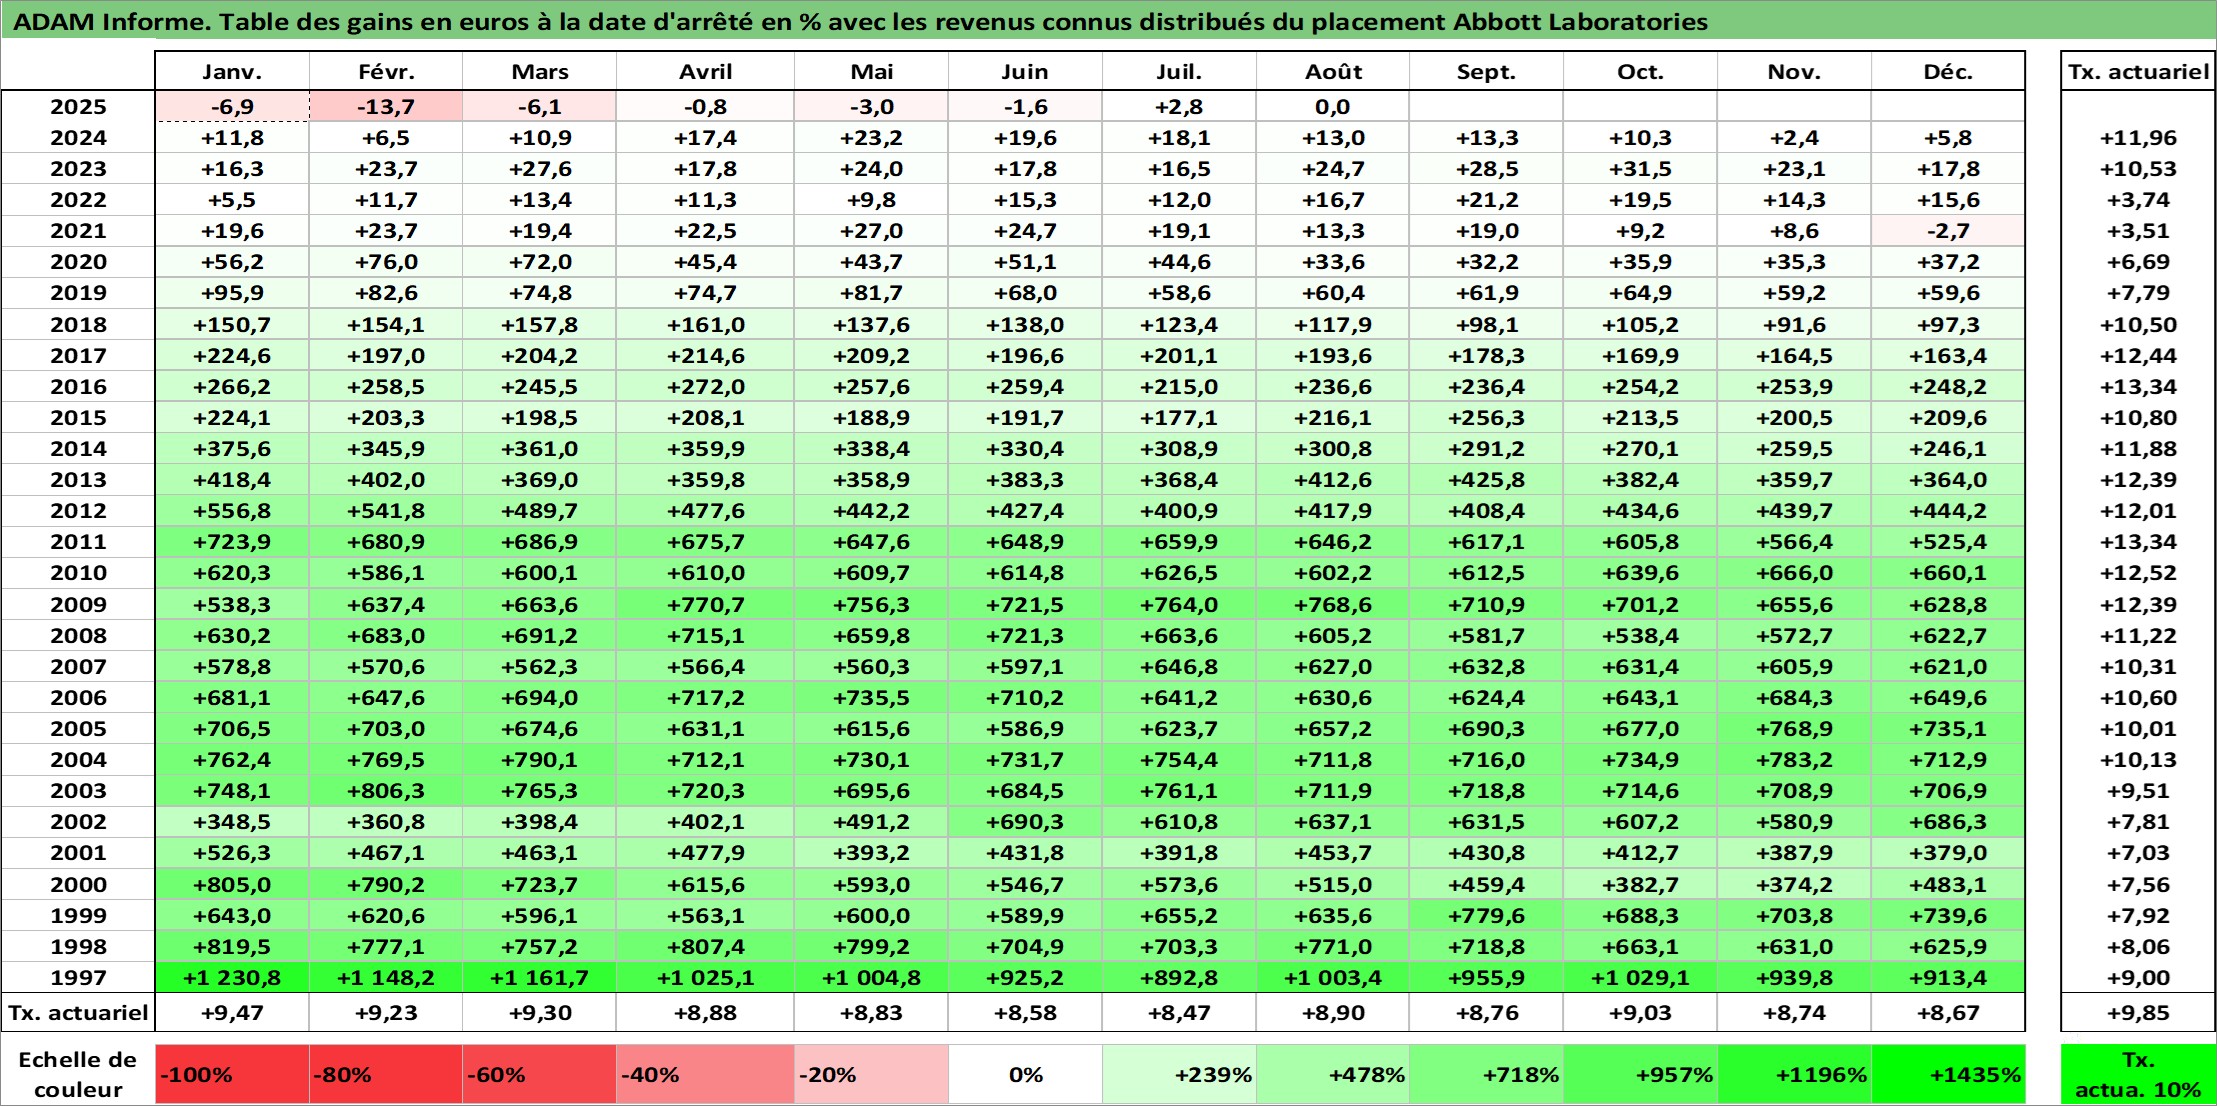The image size is (2217, 1106).
Task: Click the +1 148,2 cell in 1997
Action: point(386,977)
